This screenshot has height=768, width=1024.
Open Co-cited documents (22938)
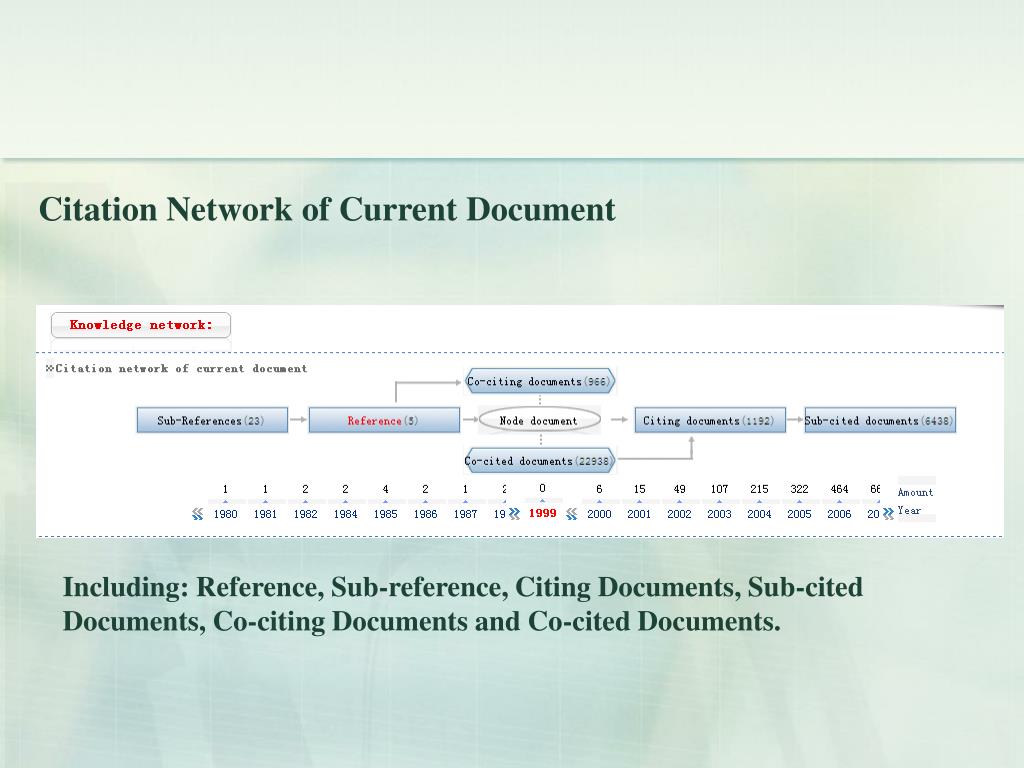click(x=539, y=461)
